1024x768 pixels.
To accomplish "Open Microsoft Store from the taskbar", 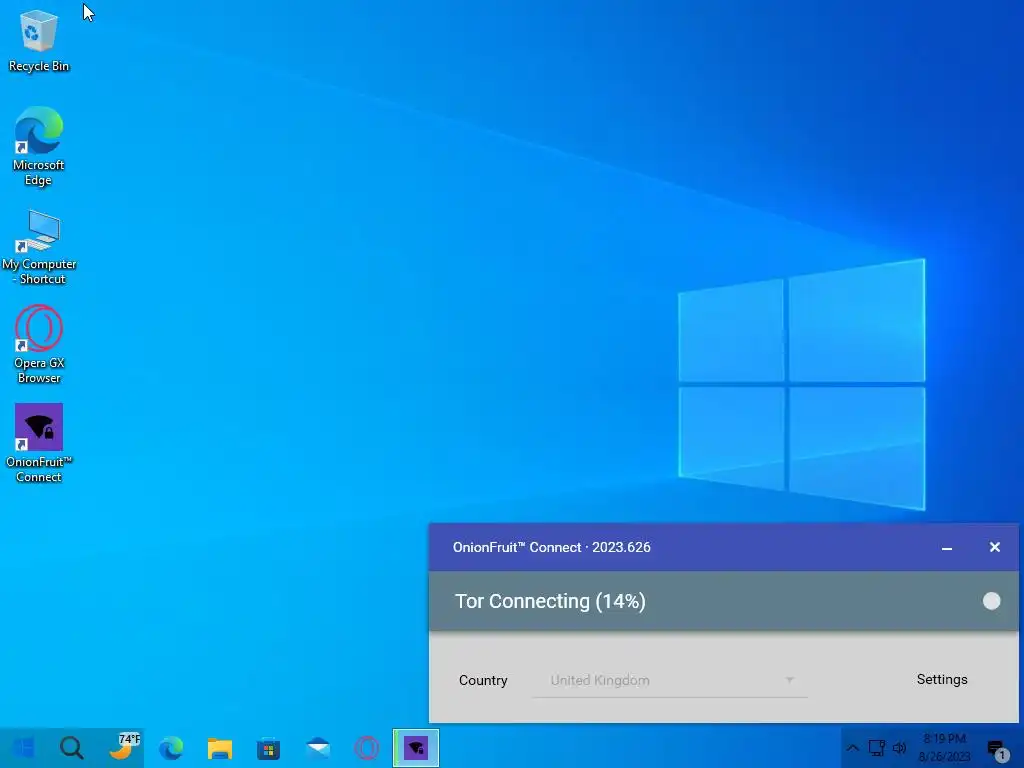I will click(268, 748).
